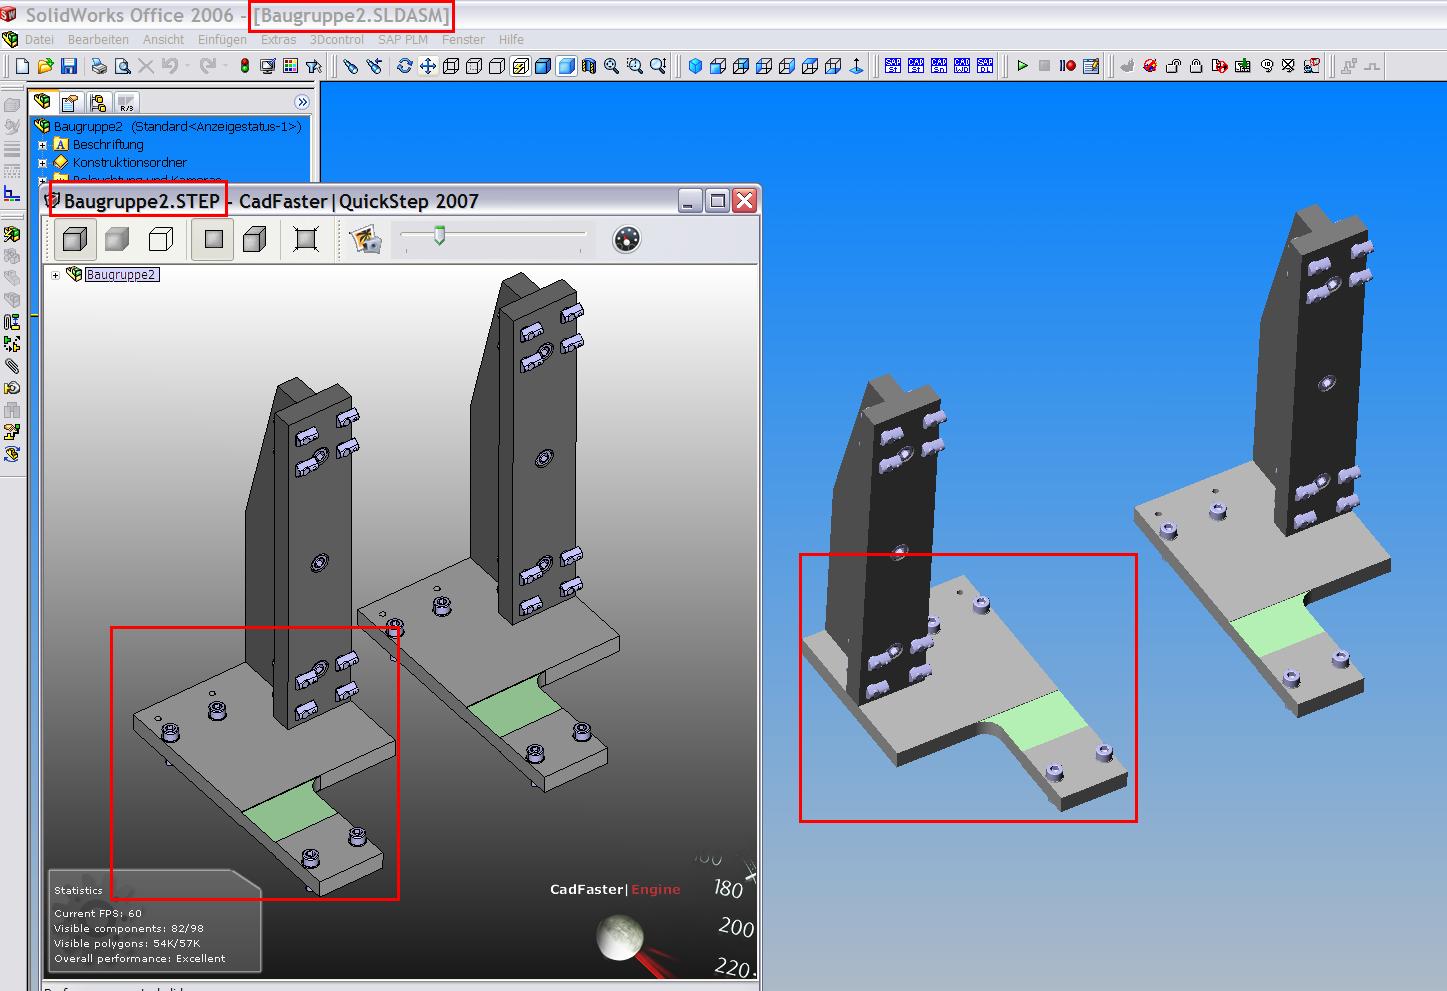Click the red Record macro icon
The width and height of the screenshot is (1447, 991).
(1067, 66)
